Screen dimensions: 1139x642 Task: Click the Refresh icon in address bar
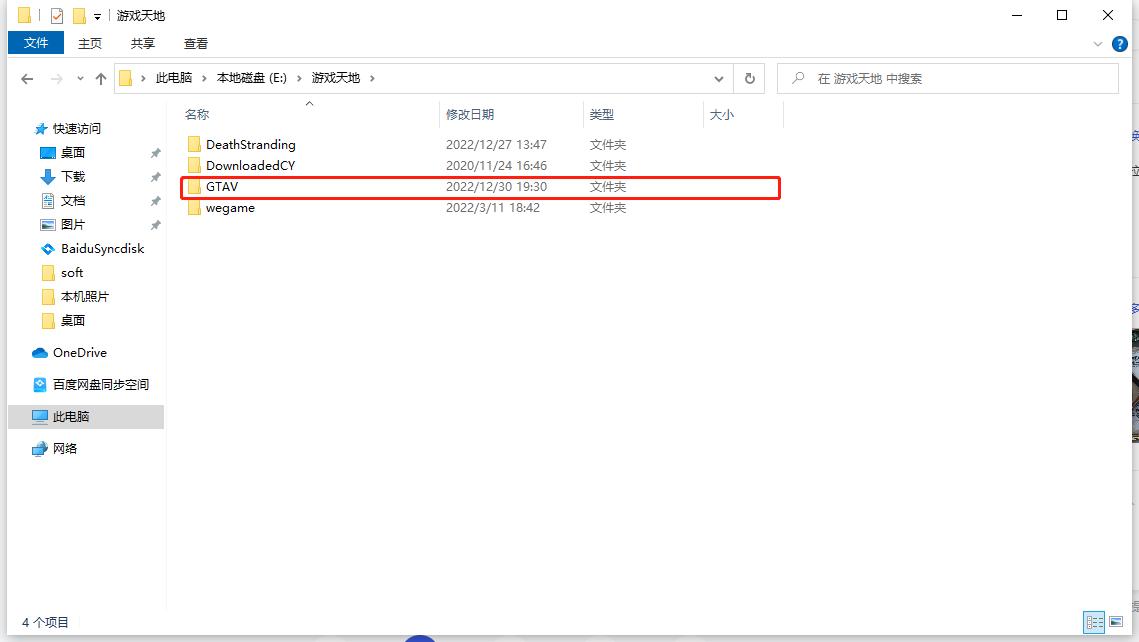point(749,78)
